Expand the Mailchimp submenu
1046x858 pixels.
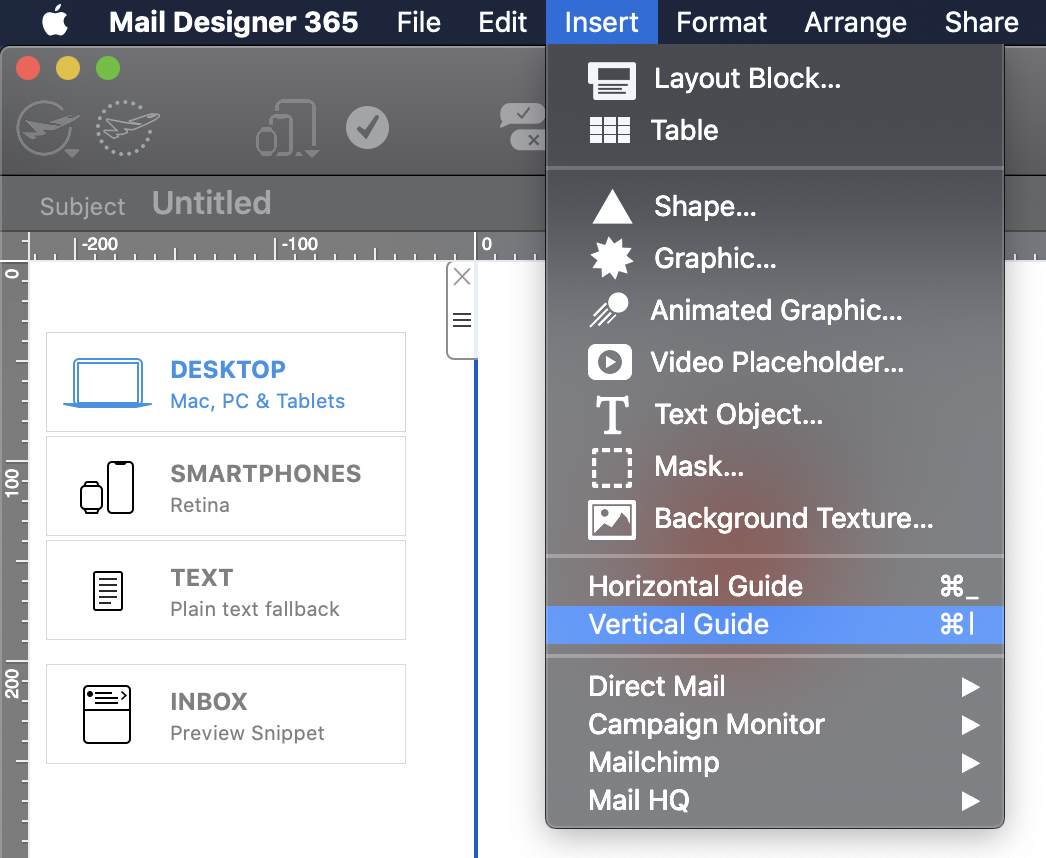click(x=774, y=763)
